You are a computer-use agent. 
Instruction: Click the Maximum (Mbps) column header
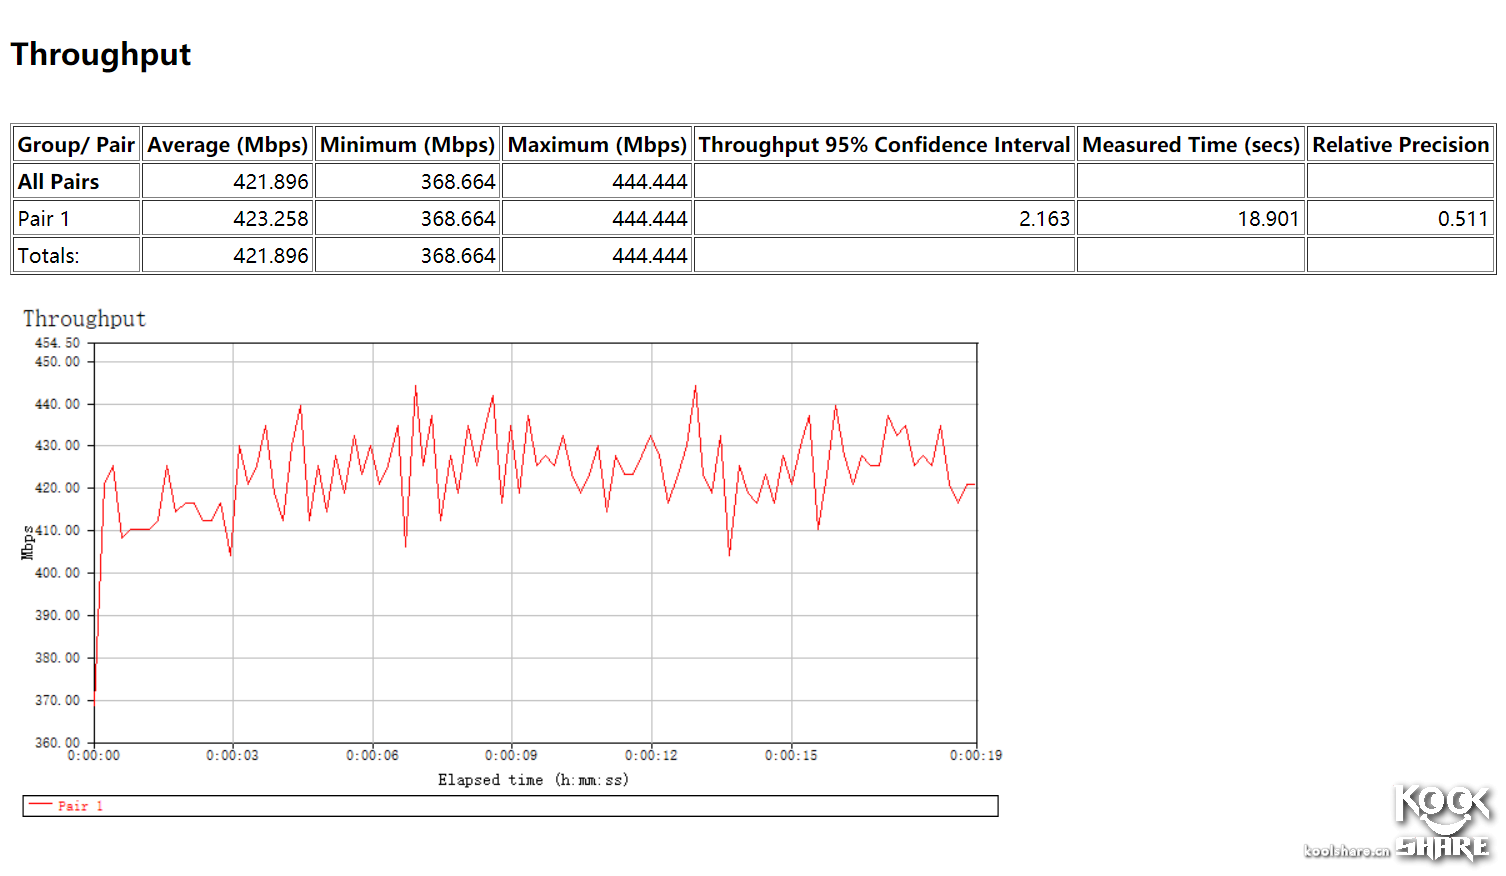pos(597,145)
